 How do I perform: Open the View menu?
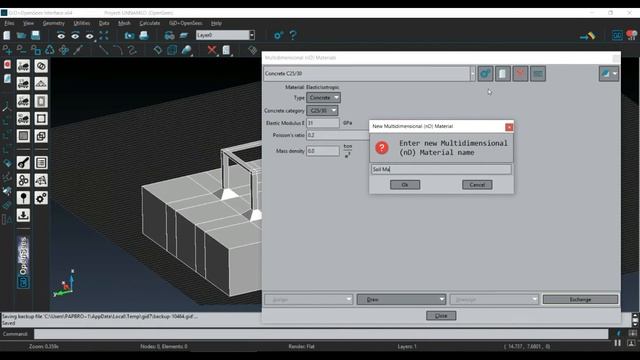[x=28, y=23]
